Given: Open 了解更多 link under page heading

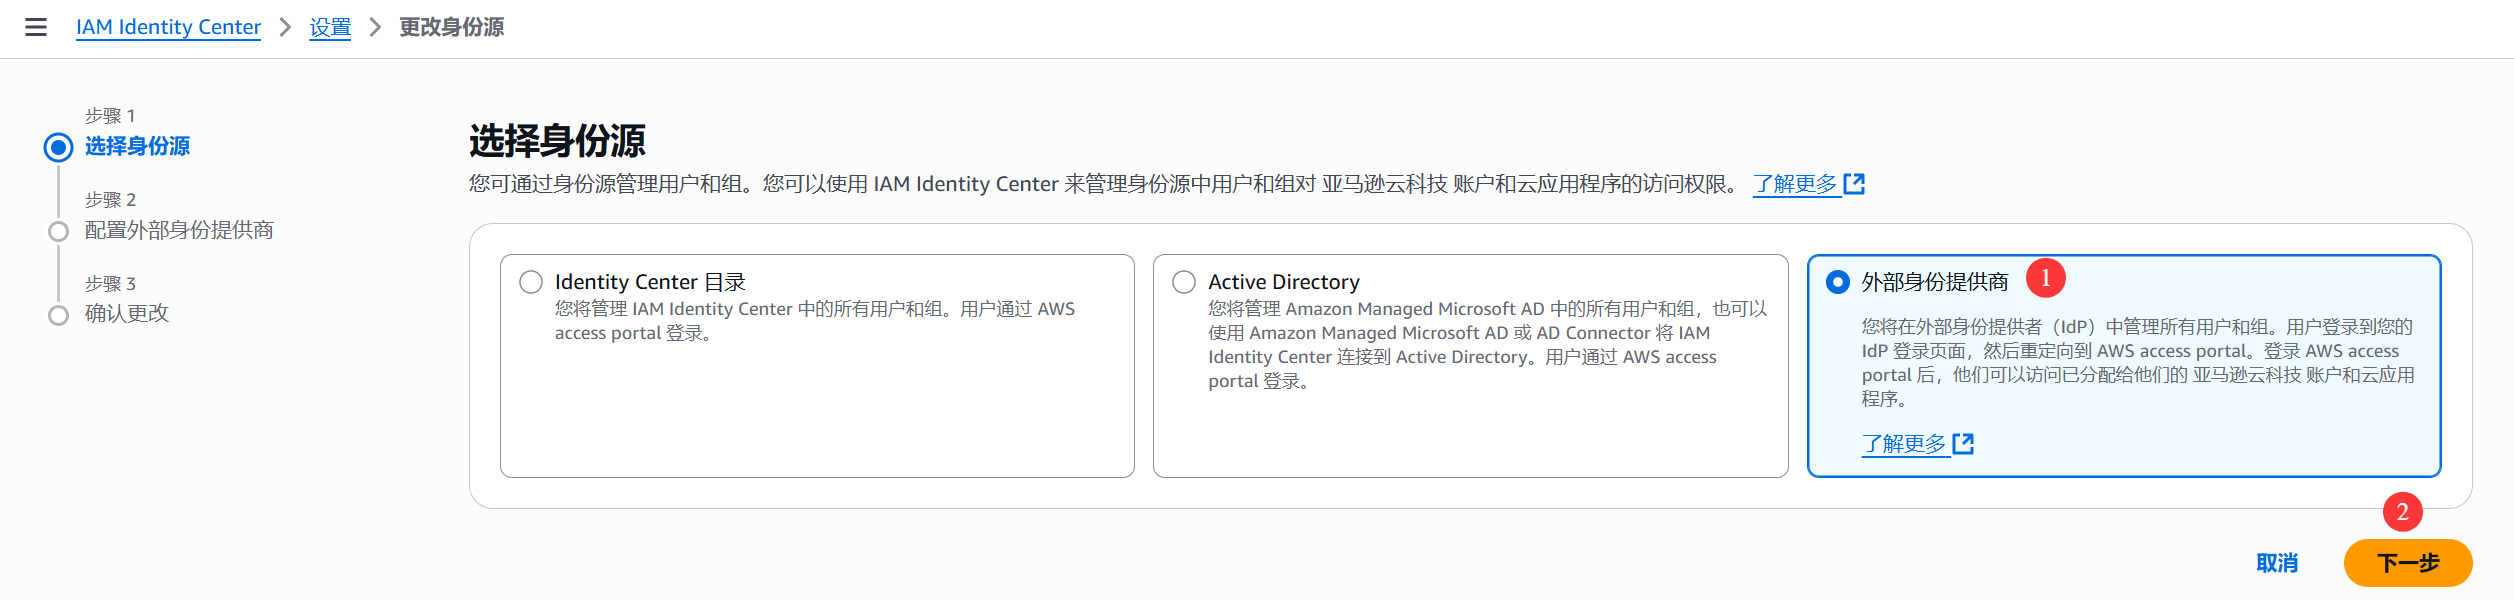Looking at the screenshot, I should pyautogui.click(x=1795, y=184).
